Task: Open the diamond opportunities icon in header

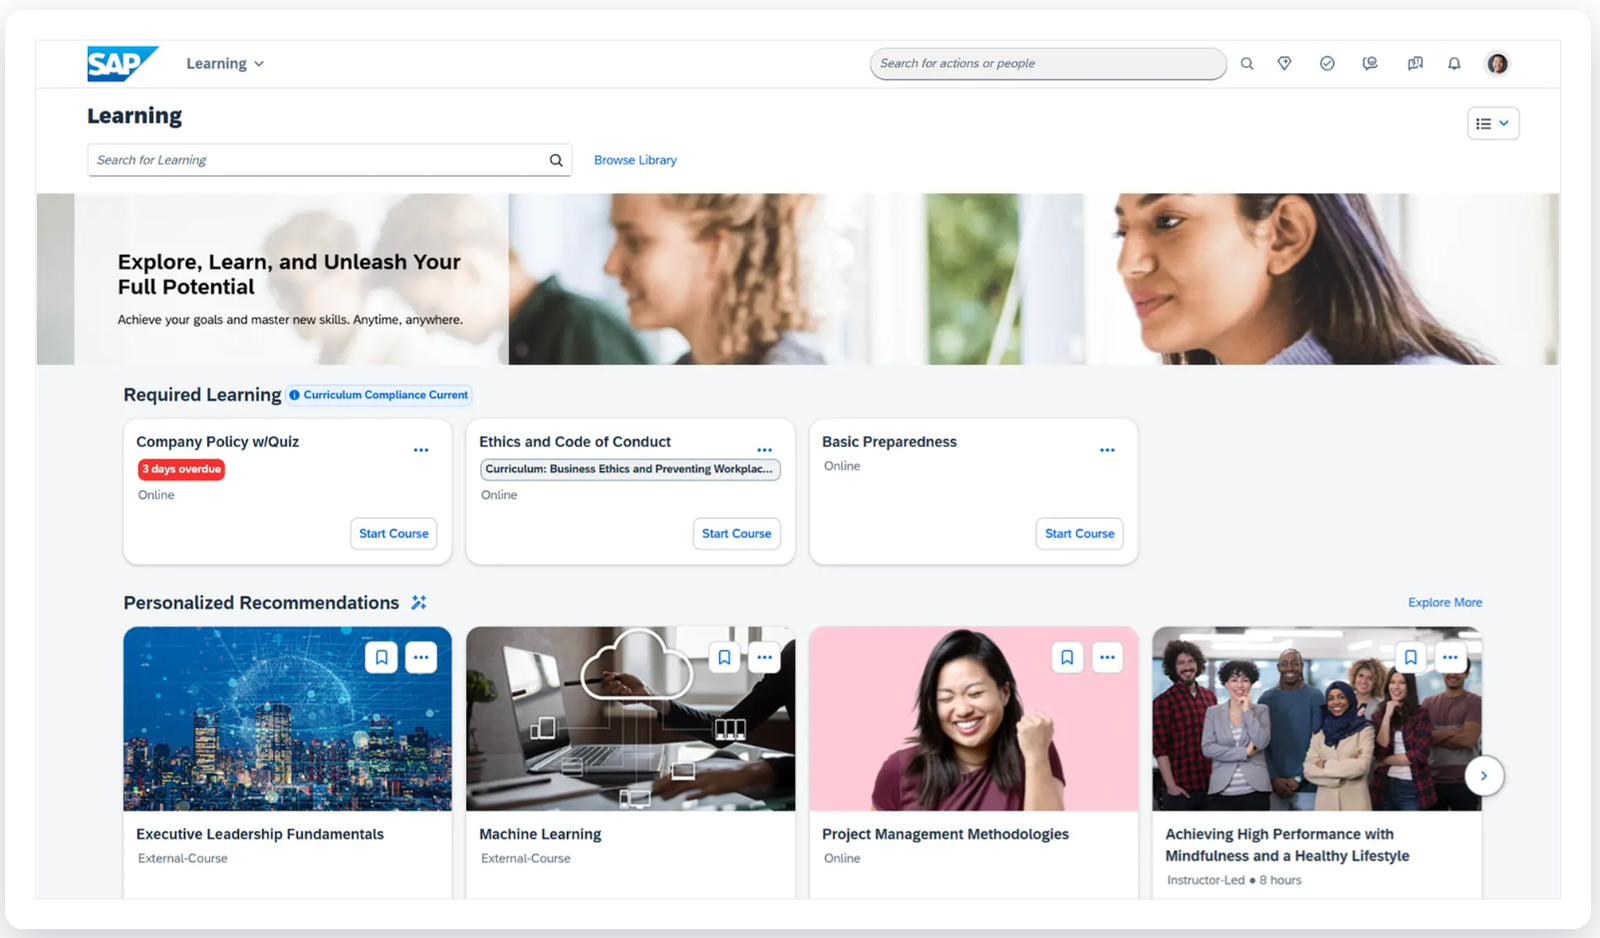Action: (x=1285, y=64)
